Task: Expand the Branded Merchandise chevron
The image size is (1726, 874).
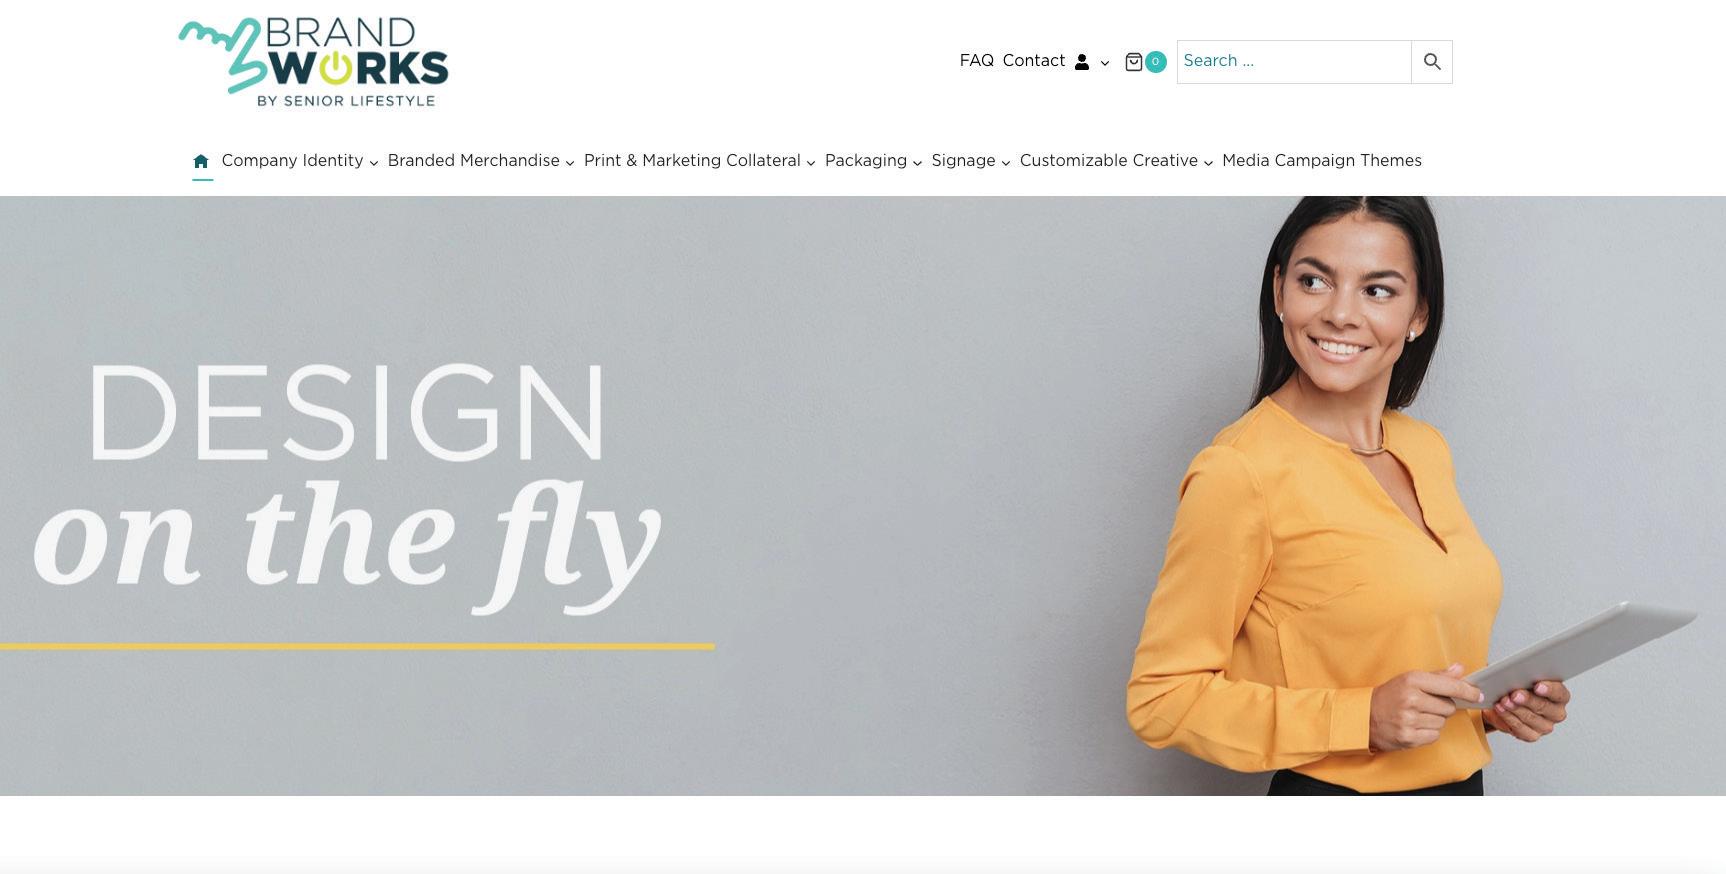Action: (570, 163)
